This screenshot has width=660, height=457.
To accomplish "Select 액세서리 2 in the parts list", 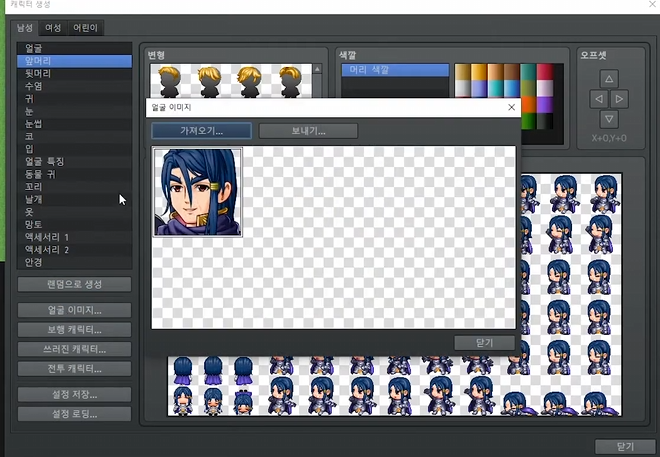I will (x=75, y=250).
